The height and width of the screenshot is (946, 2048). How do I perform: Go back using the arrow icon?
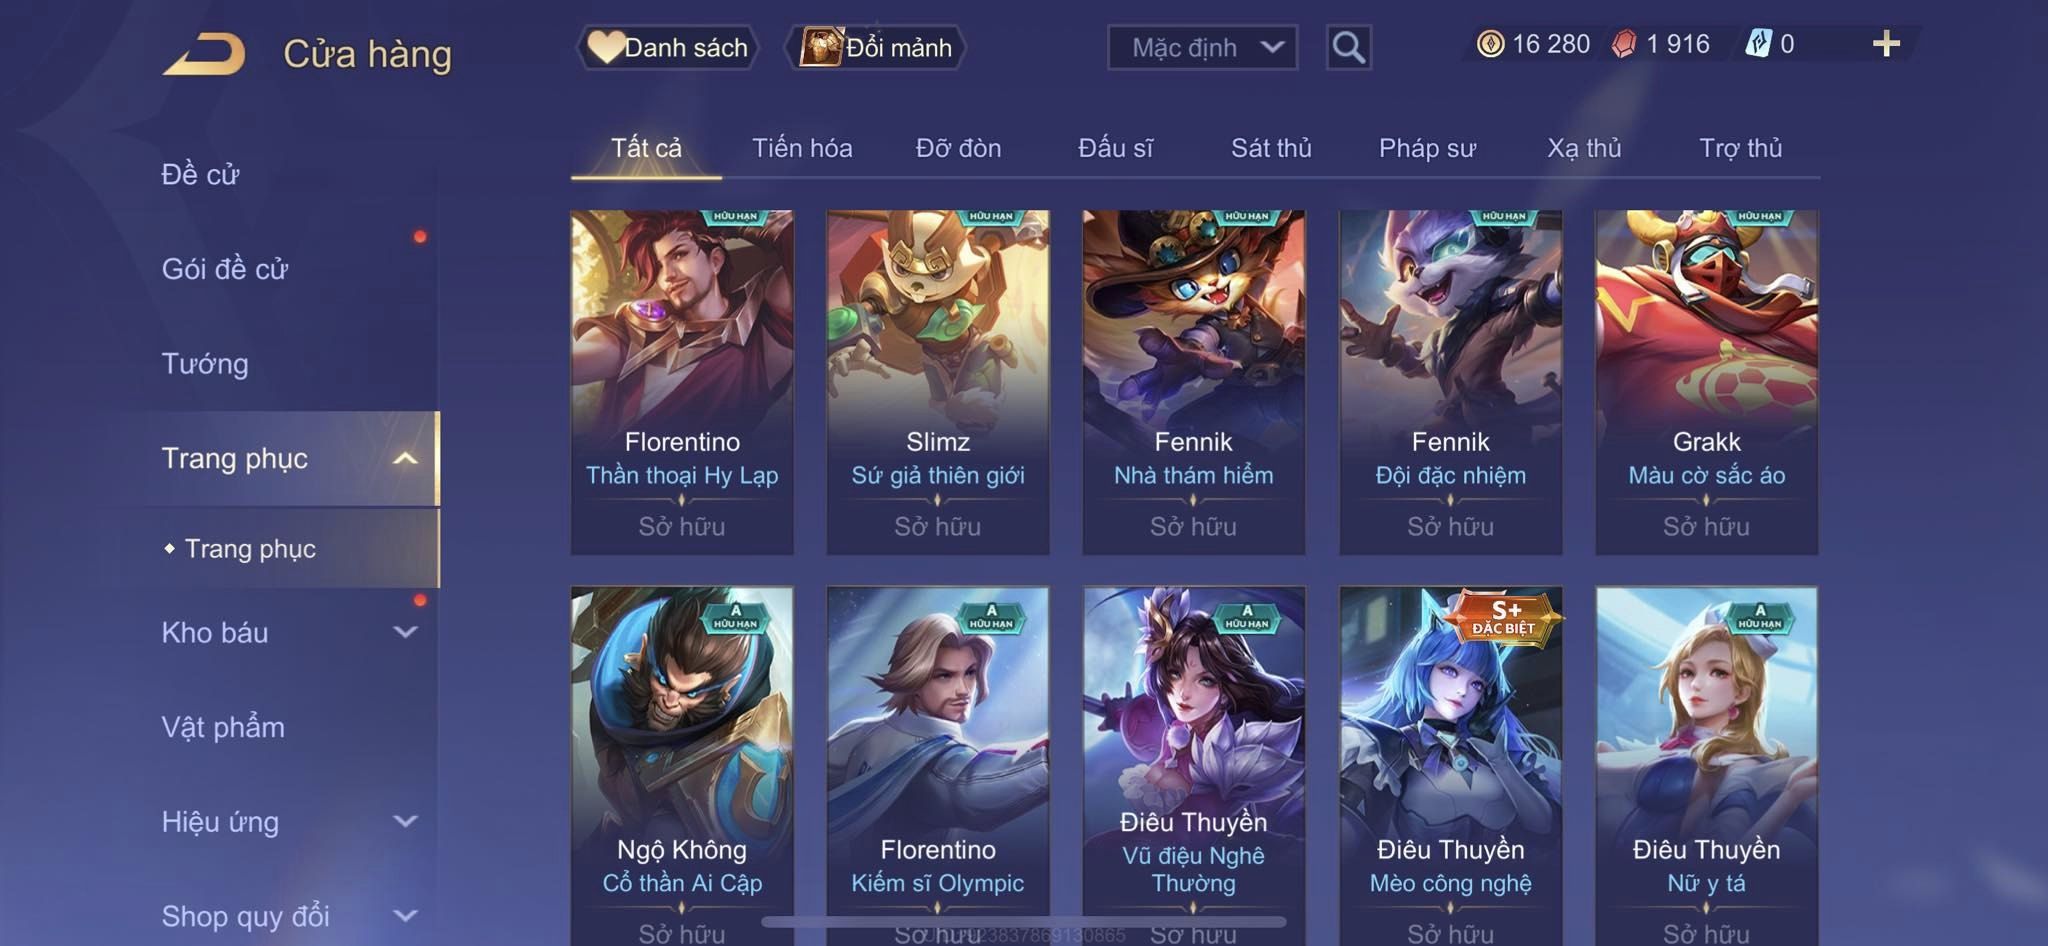(x=205, y=53)
